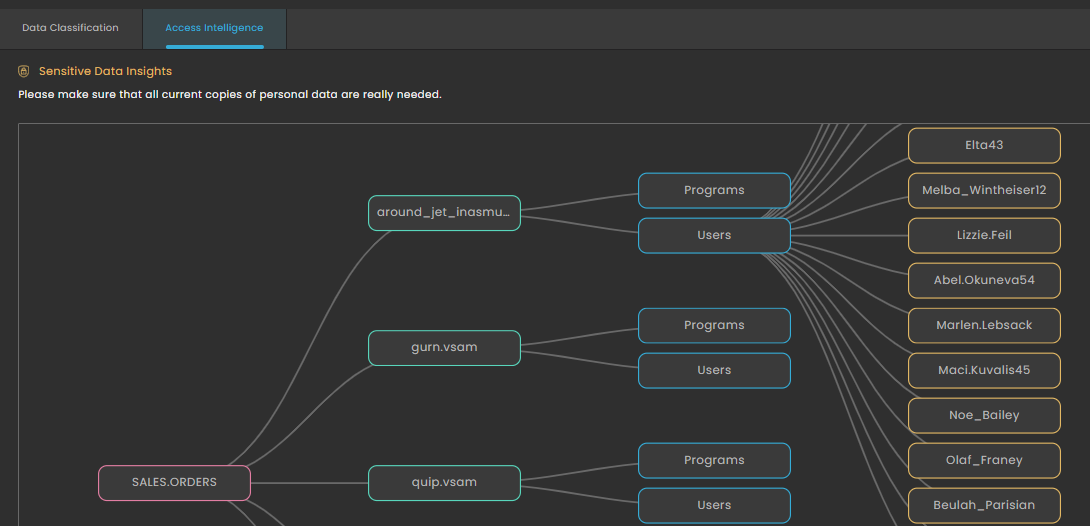The height and width of the screenshot is (526, 1090).
Task: Select the SALES.ORDERS root node
Action: click(174, 483)
